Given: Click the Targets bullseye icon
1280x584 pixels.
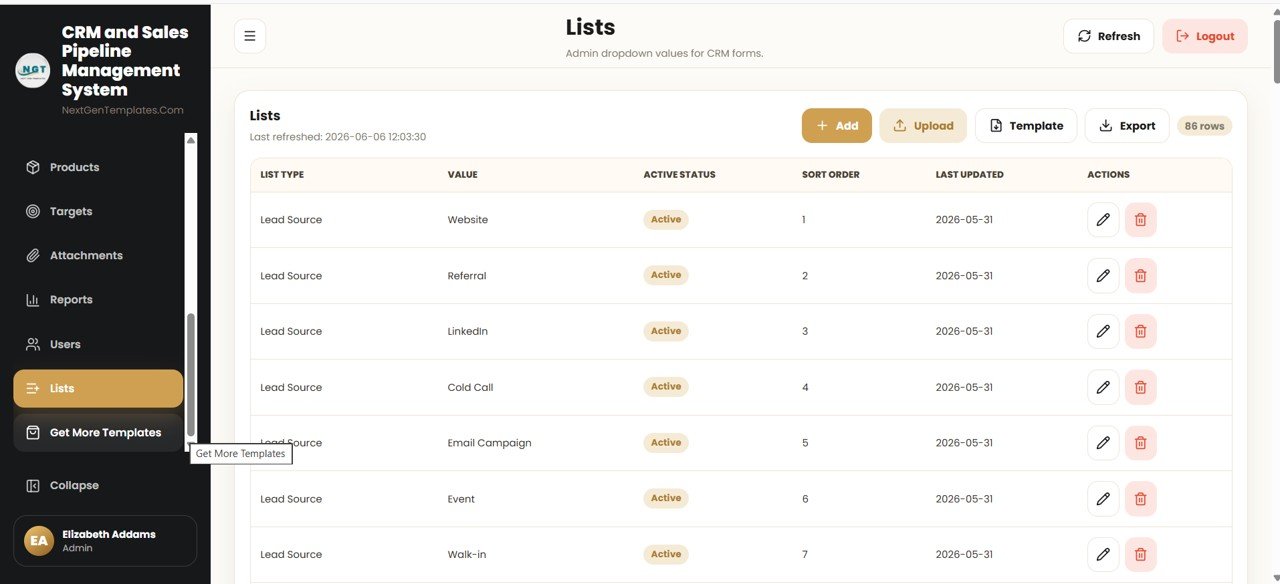Looking at the screenshot, I should pos(33,211).
